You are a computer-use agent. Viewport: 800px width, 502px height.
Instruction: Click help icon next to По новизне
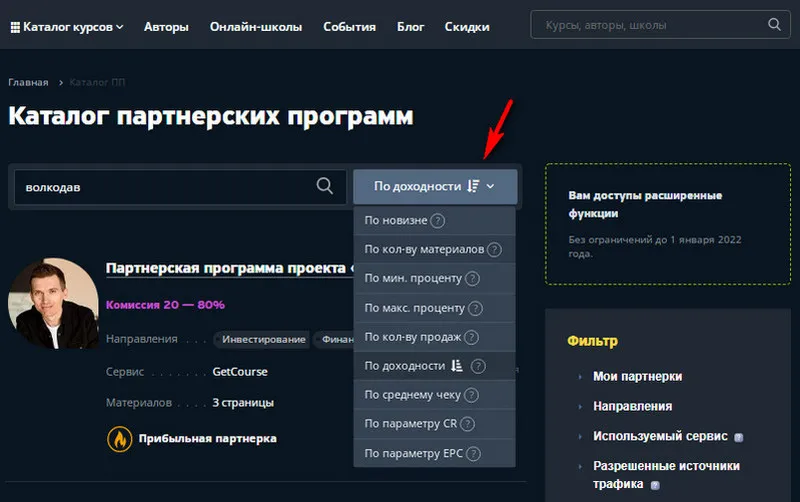click(437, 221)
